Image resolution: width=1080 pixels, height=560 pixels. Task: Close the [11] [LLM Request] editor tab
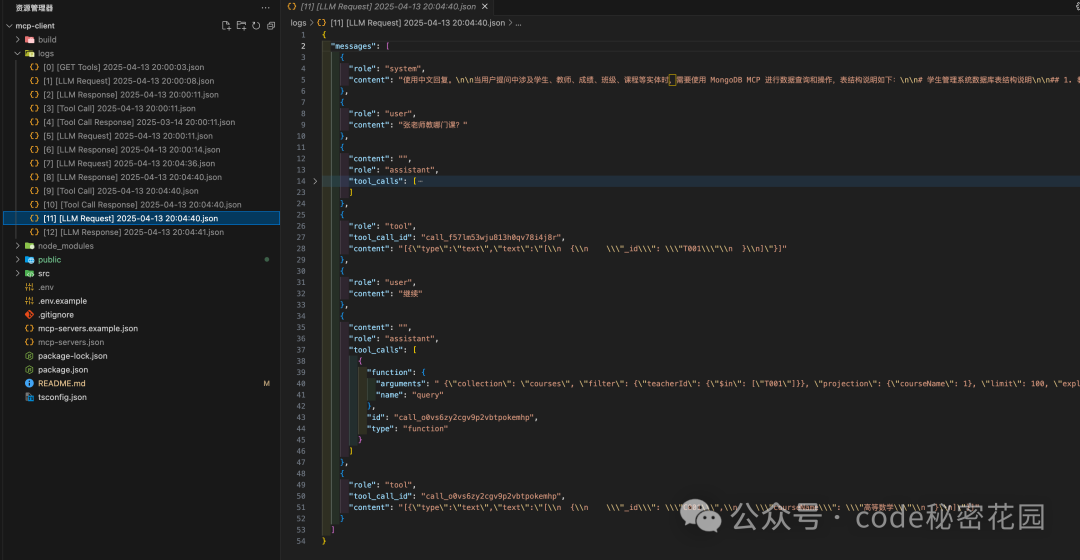click(x=485, y=6)
